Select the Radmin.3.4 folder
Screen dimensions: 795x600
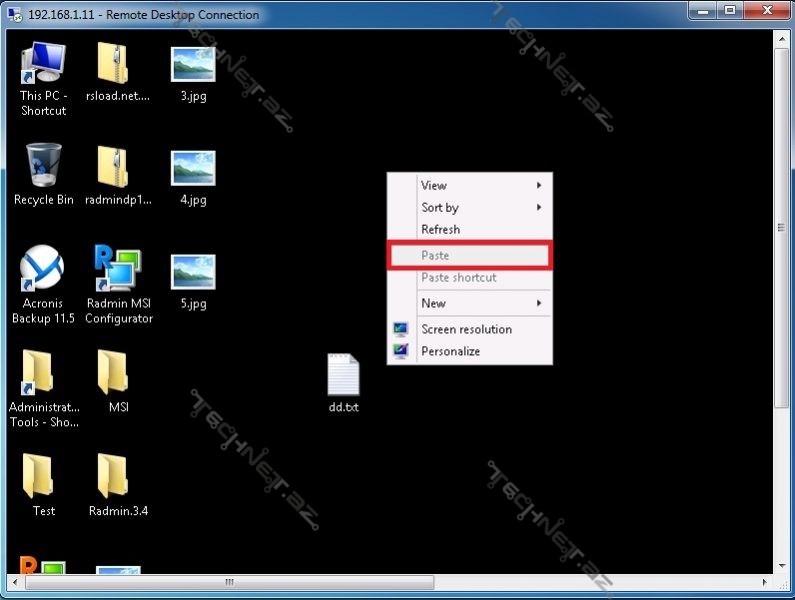112,476
